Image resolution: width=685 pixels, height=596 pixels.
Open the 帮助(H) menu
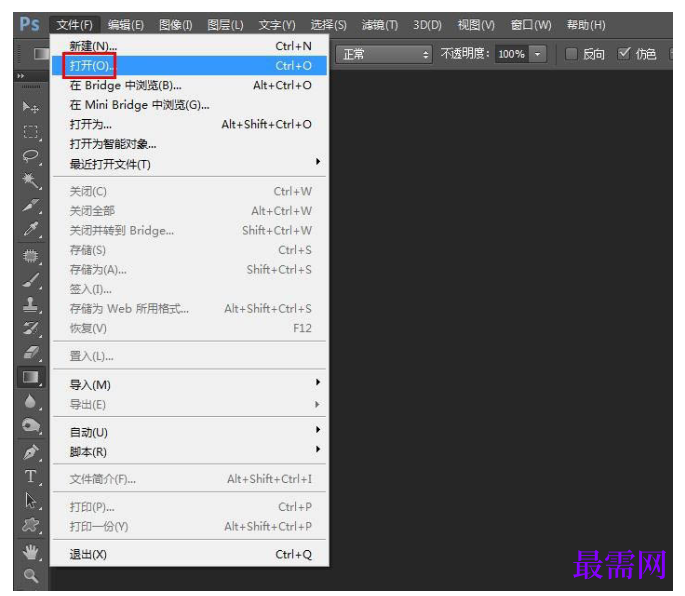tap(586, 25)
